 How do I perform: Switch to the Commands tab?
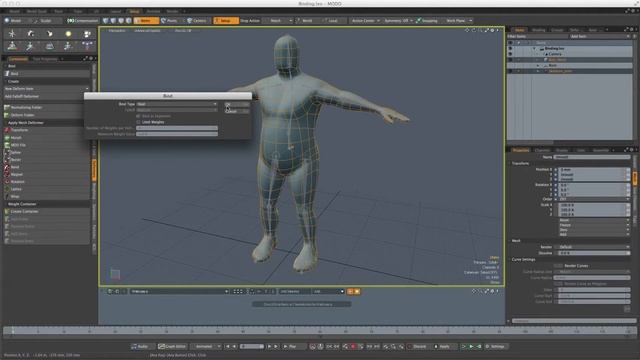[18, 59]
